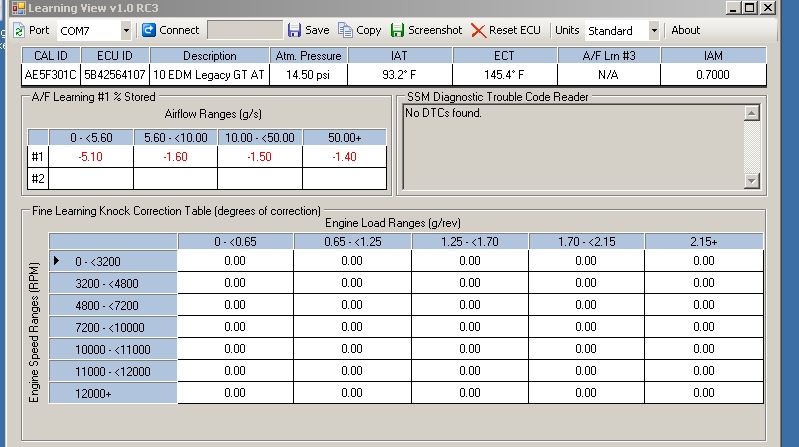This screenshot has height=447, width=799.
Task: Click the CAL ID column header
Action: point(51,56)
